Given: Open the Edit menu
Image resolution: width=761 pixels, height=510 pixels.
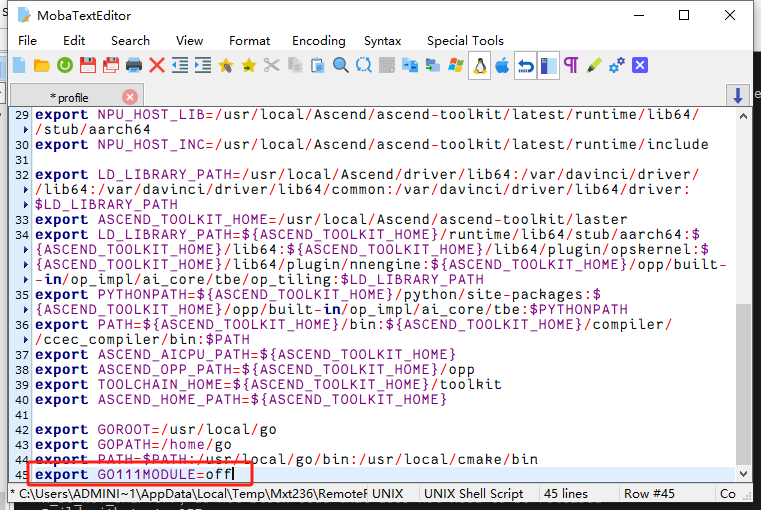Looking at the screenshot, I should tap(74, 41).
